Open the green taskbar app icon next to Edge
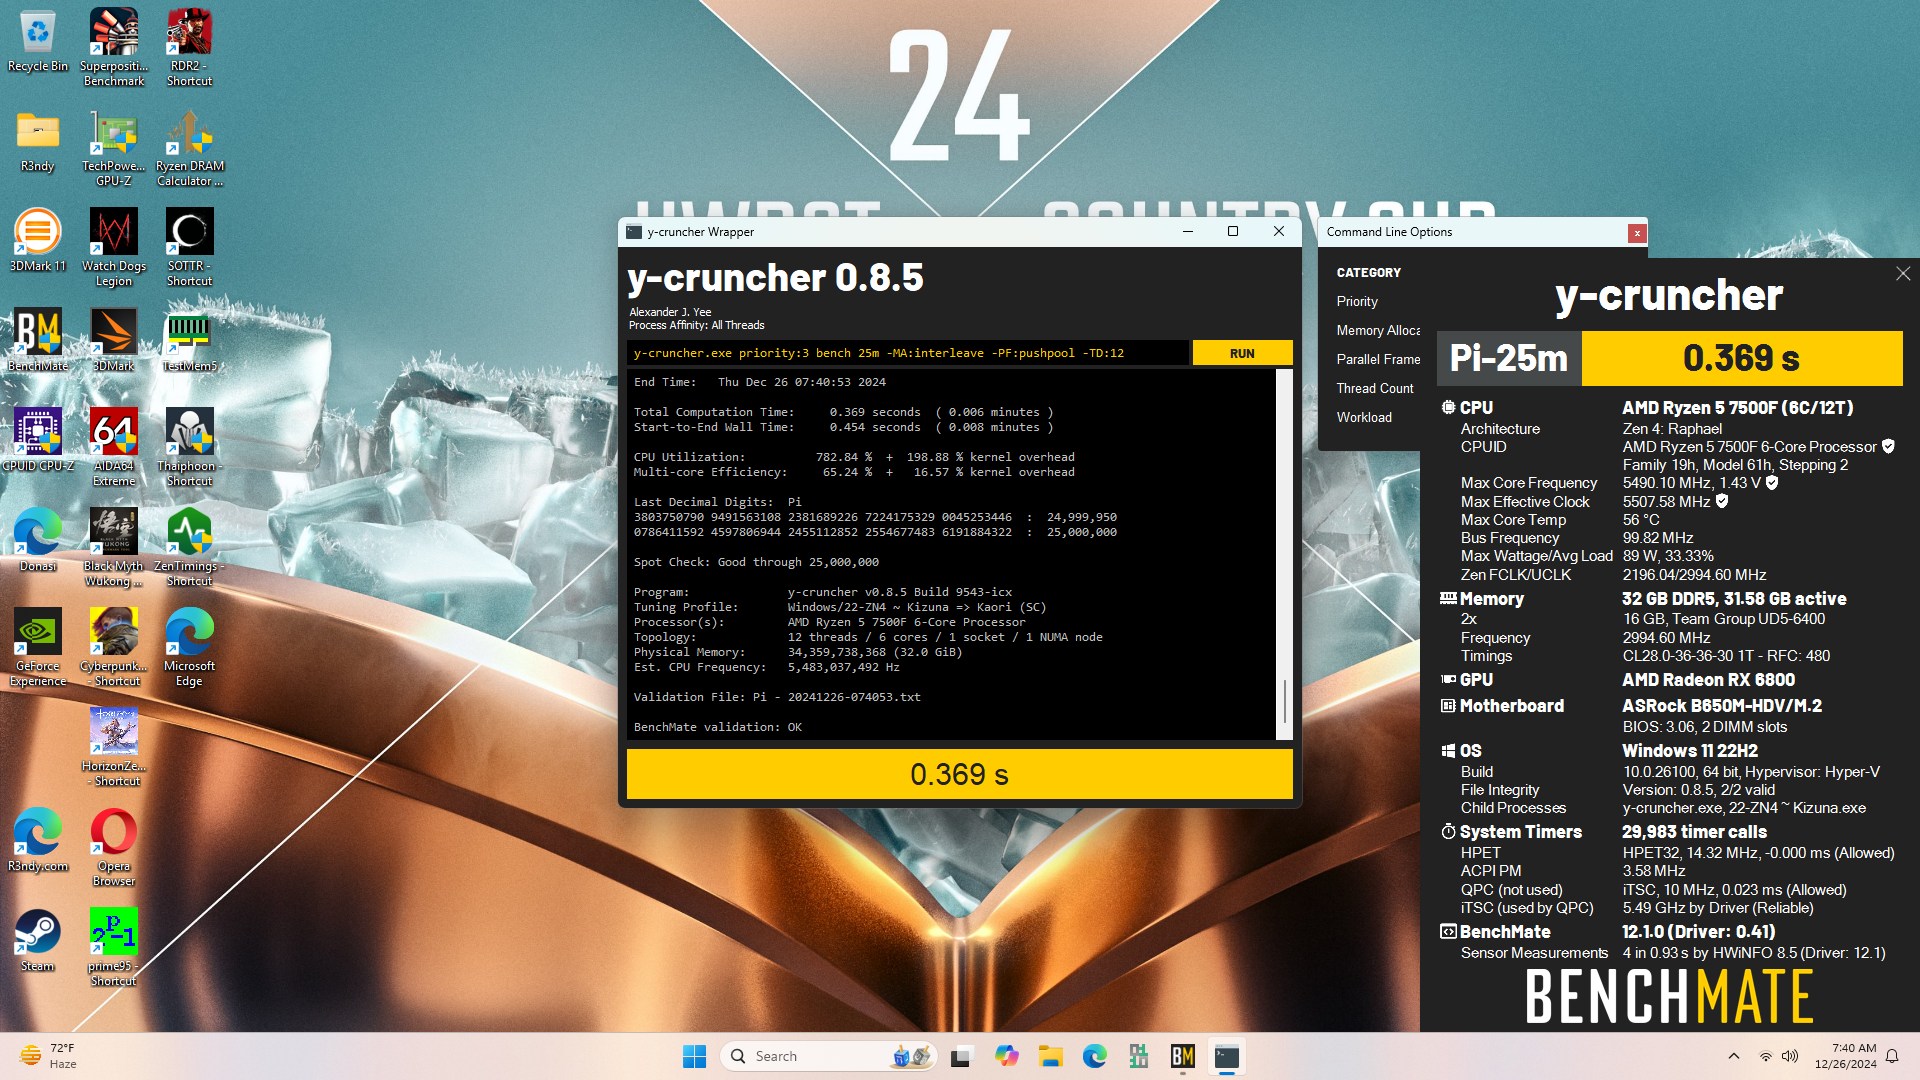The image size is (1920, 1080). [1138, 1056]
